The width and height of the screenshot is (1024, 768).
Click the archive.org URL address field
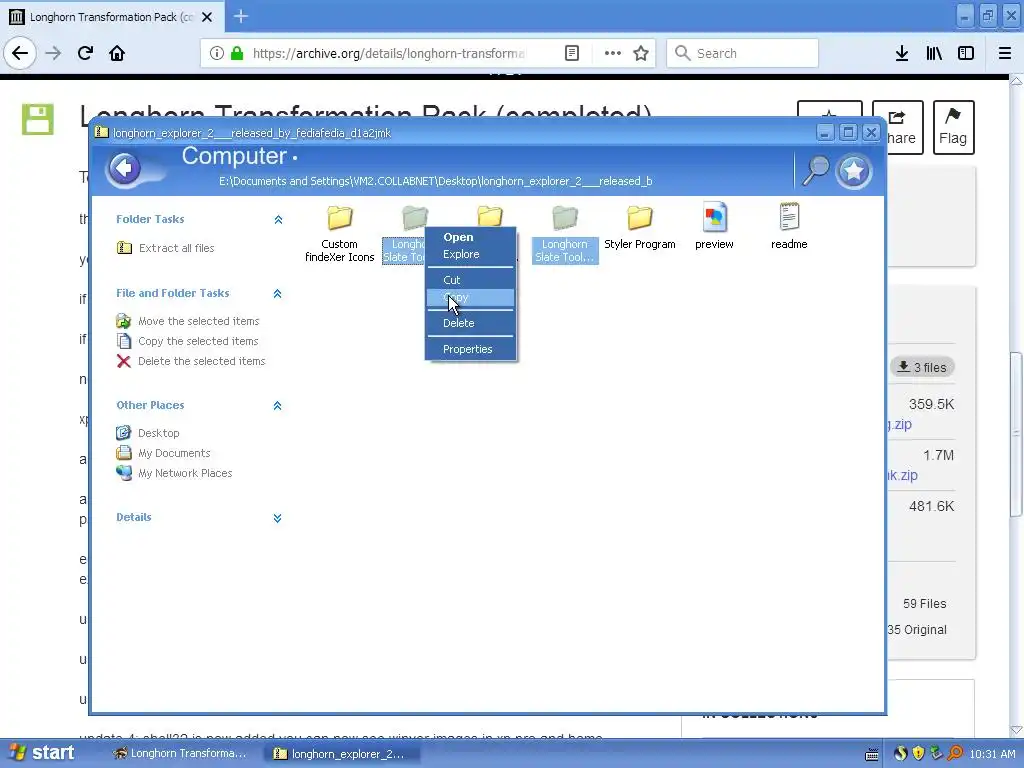(389, 53)
